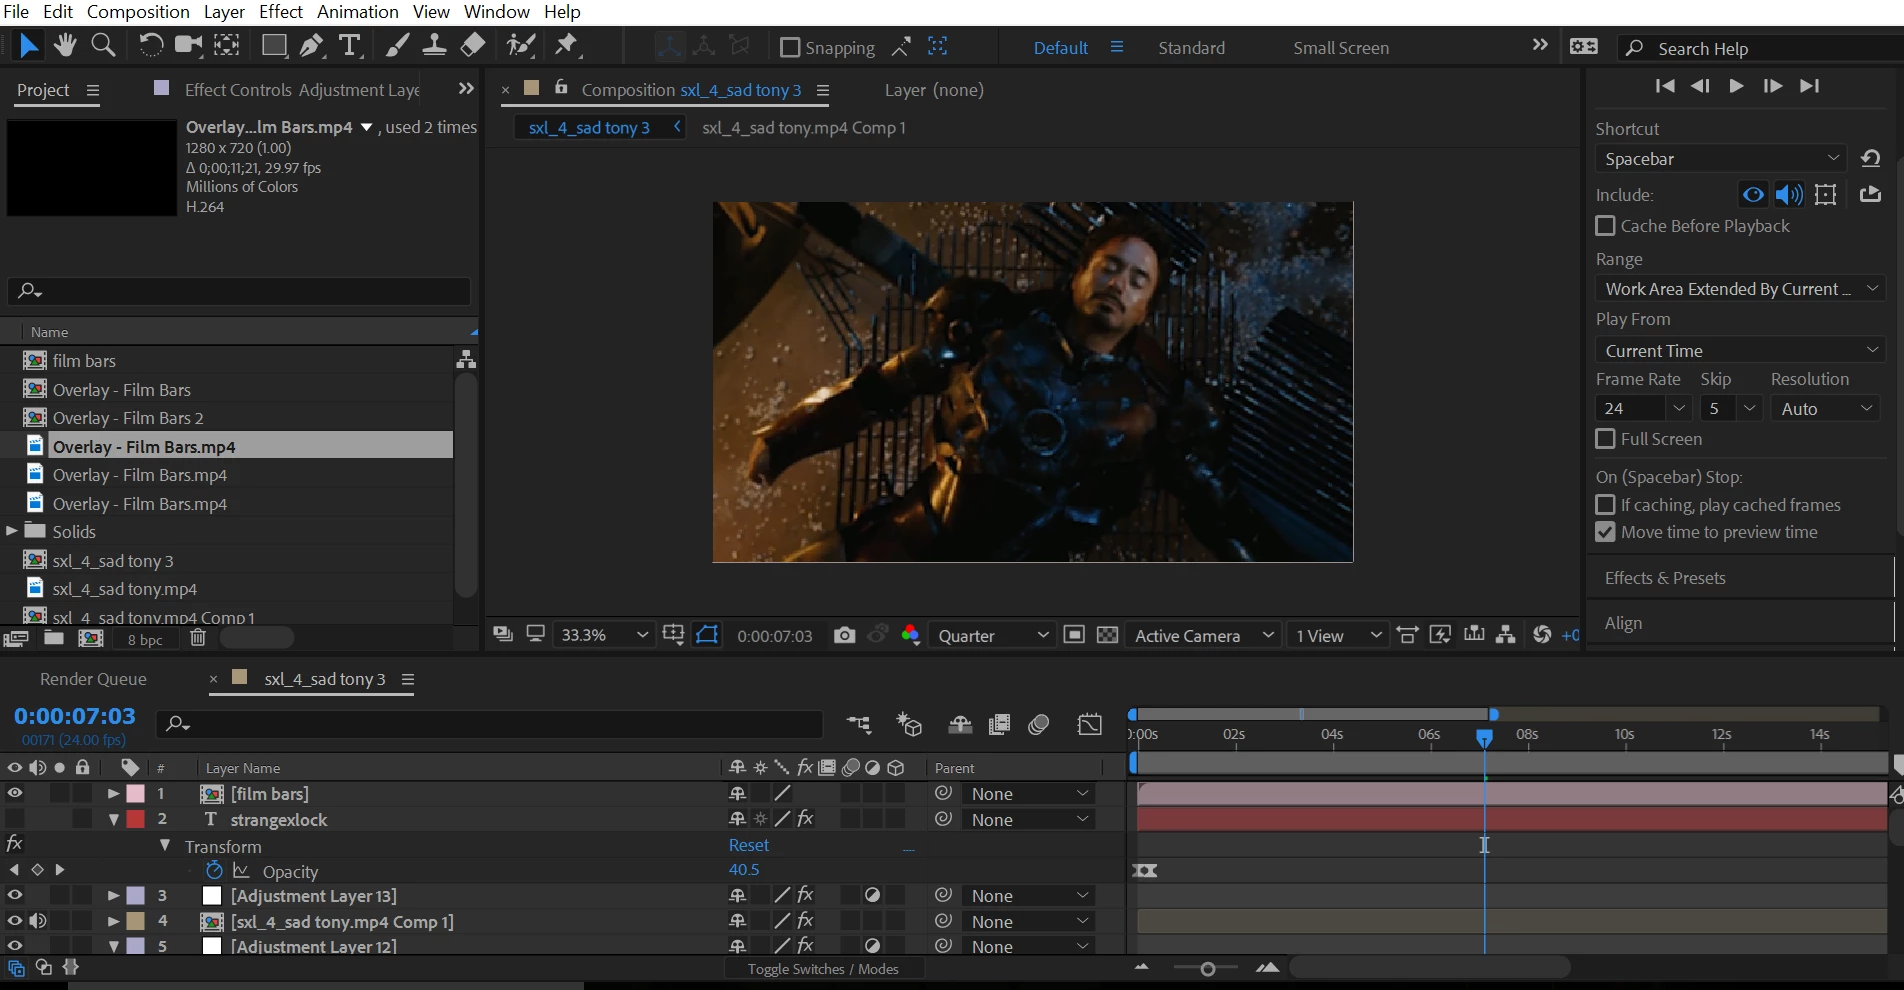The width and height of the screenshot is (1904, 990).
Task: Select the Horizontal Type tool
Action: [349, 45]
